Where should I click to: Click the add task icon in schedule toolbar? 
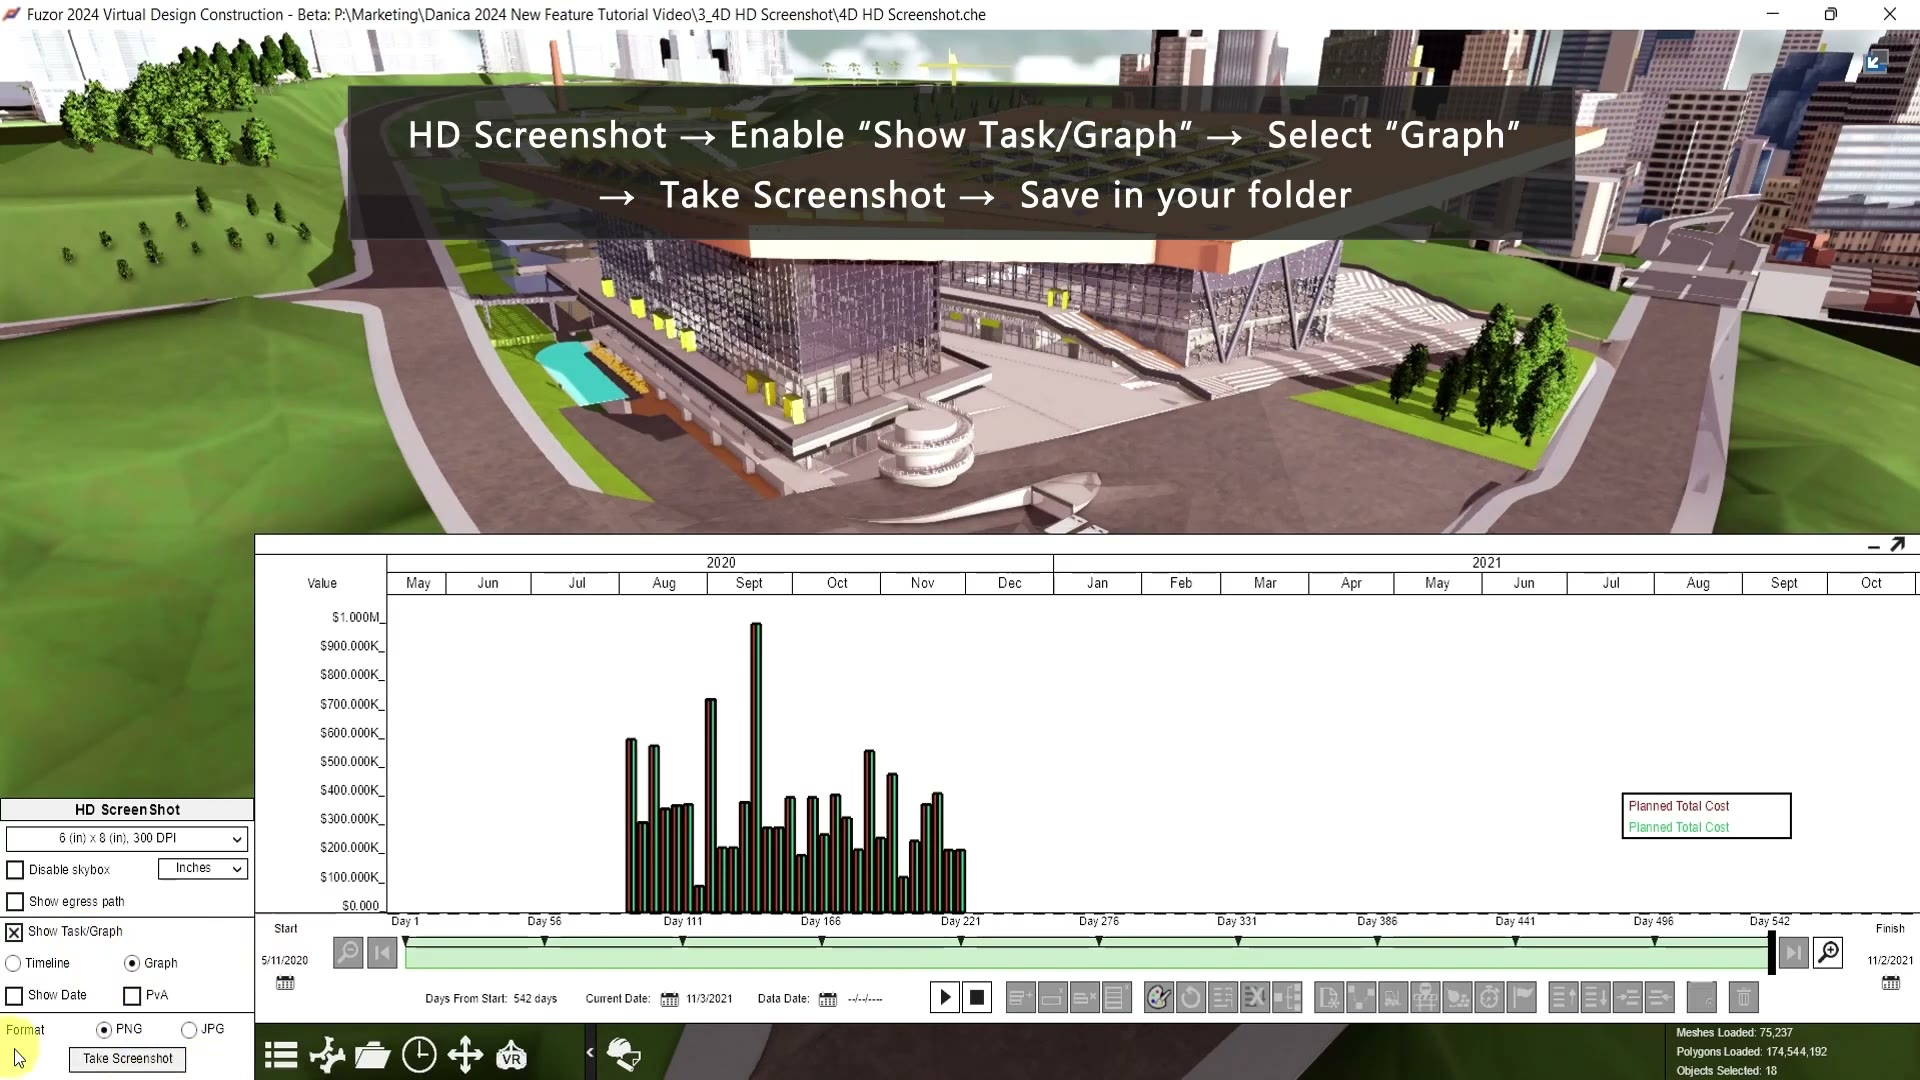(x=1020, y=997)
